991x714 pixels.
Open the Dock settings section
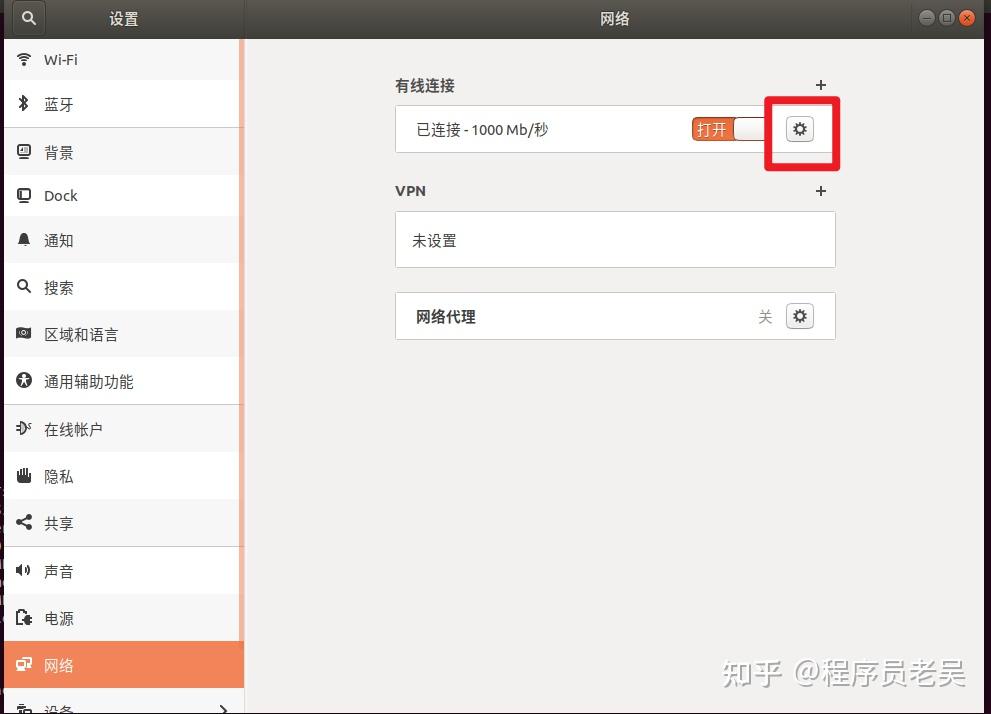point(60,195)
